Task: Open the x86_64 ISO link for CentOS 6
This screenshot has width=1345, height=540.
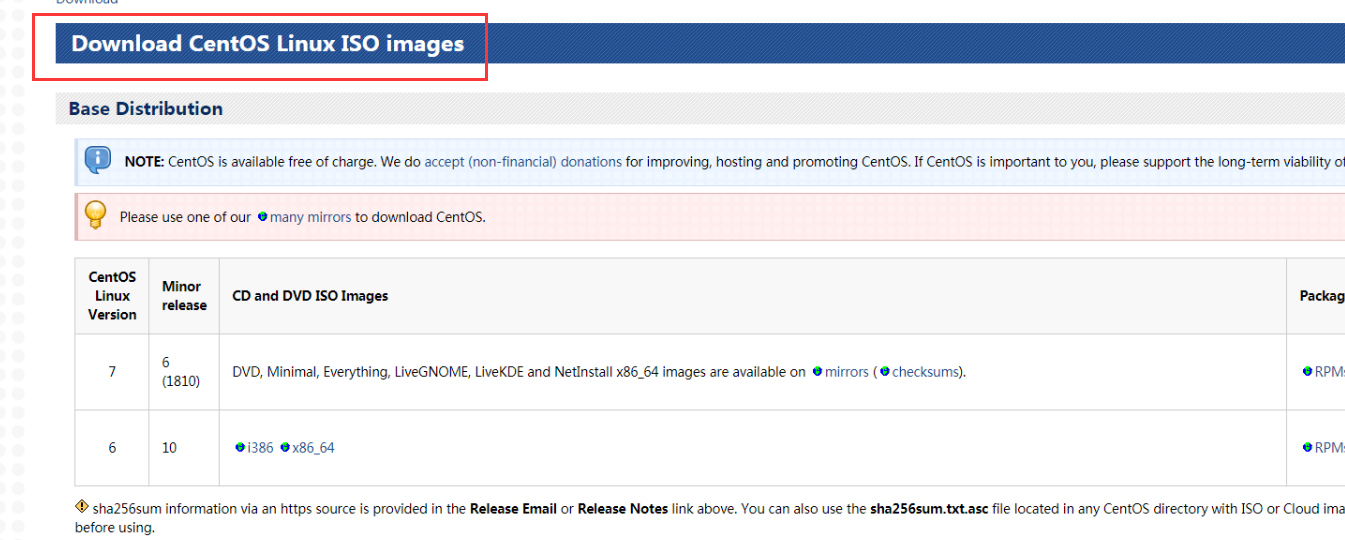Action: click(313, 448)
